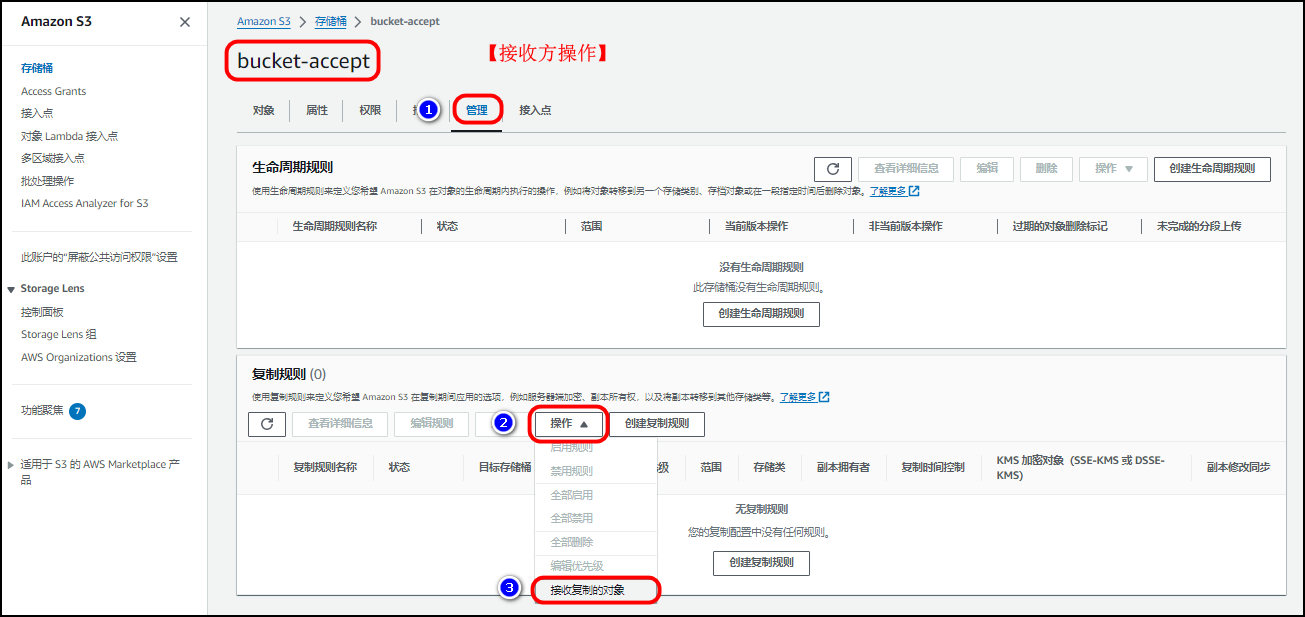Viewport: 1305px width, 617px height.
Task: Switch to the 接入点 tab
Action: coord(535,110)
